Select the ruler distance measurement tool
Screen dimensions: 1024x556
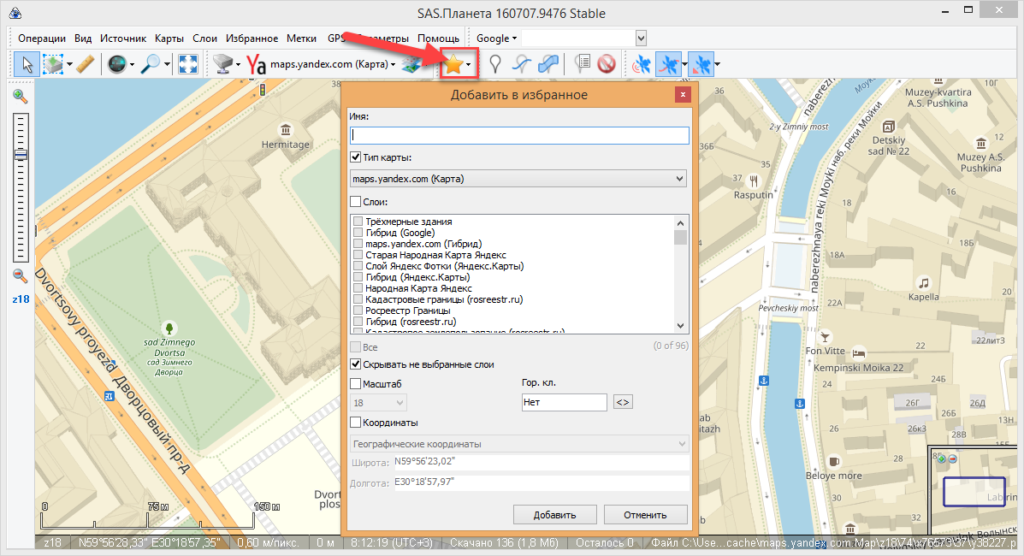(x=85, y=65)
